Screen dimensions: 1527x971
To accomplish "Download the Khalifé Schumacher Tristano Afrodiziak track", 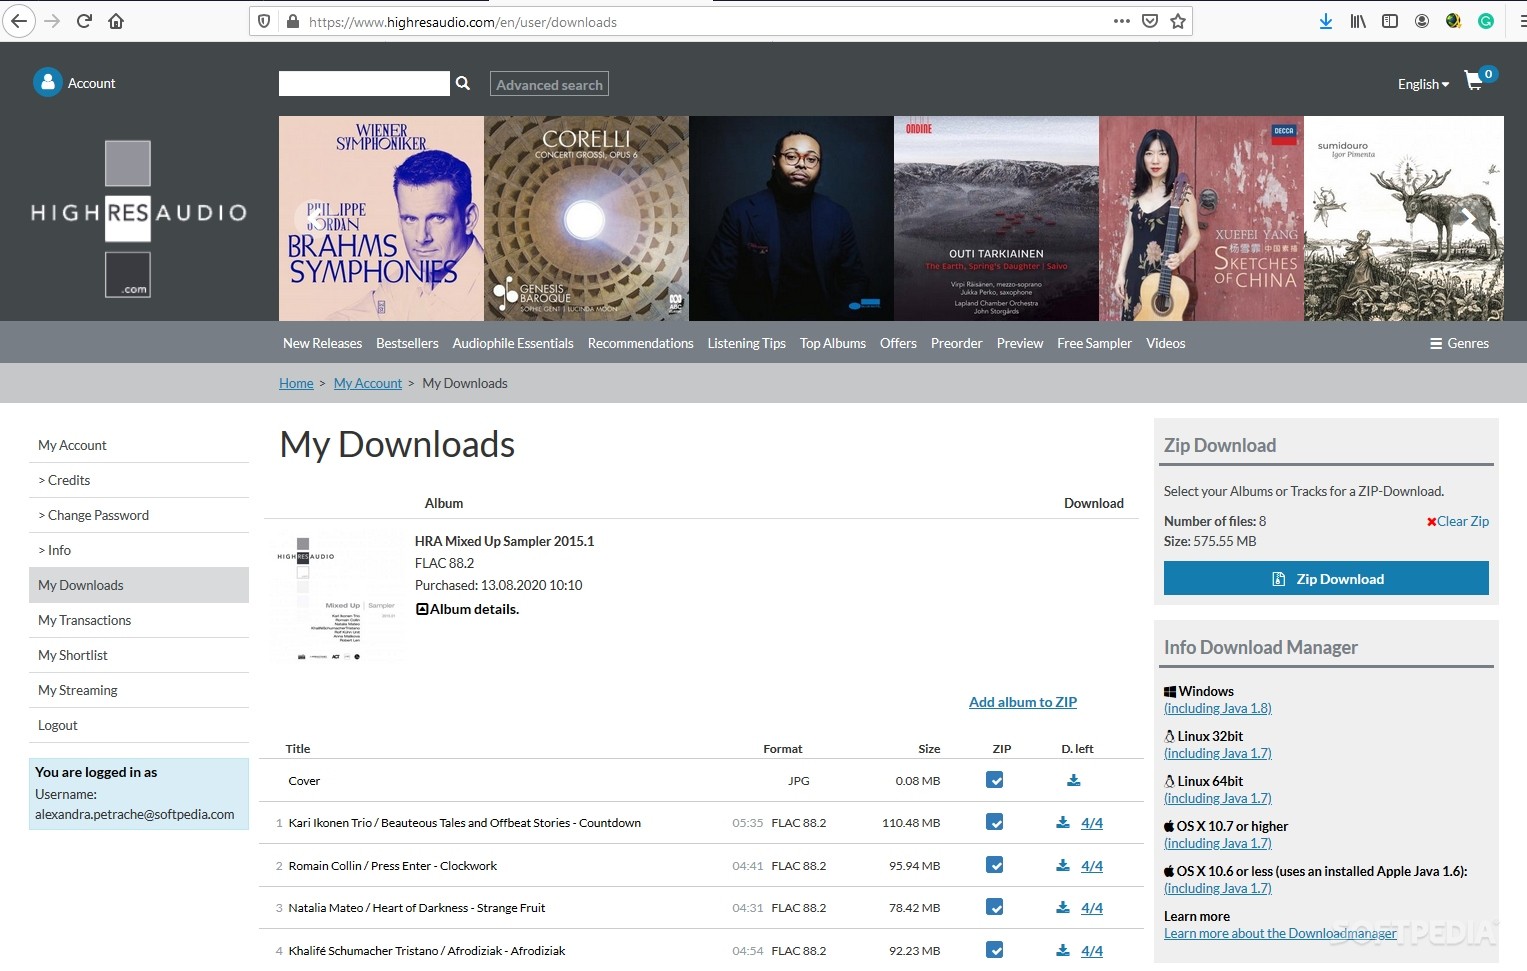I will (1062, 951).
